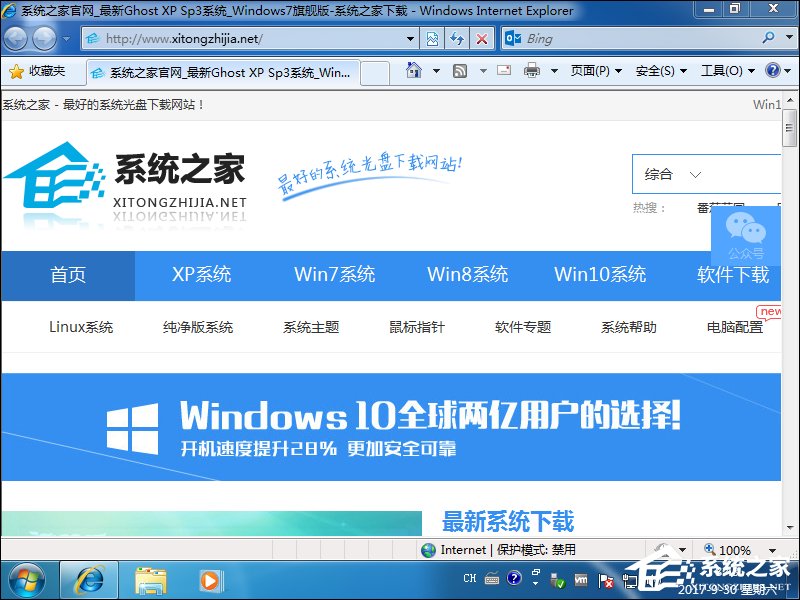
Task: Click the Home icon on the command bar
Action: coord(415,72)
